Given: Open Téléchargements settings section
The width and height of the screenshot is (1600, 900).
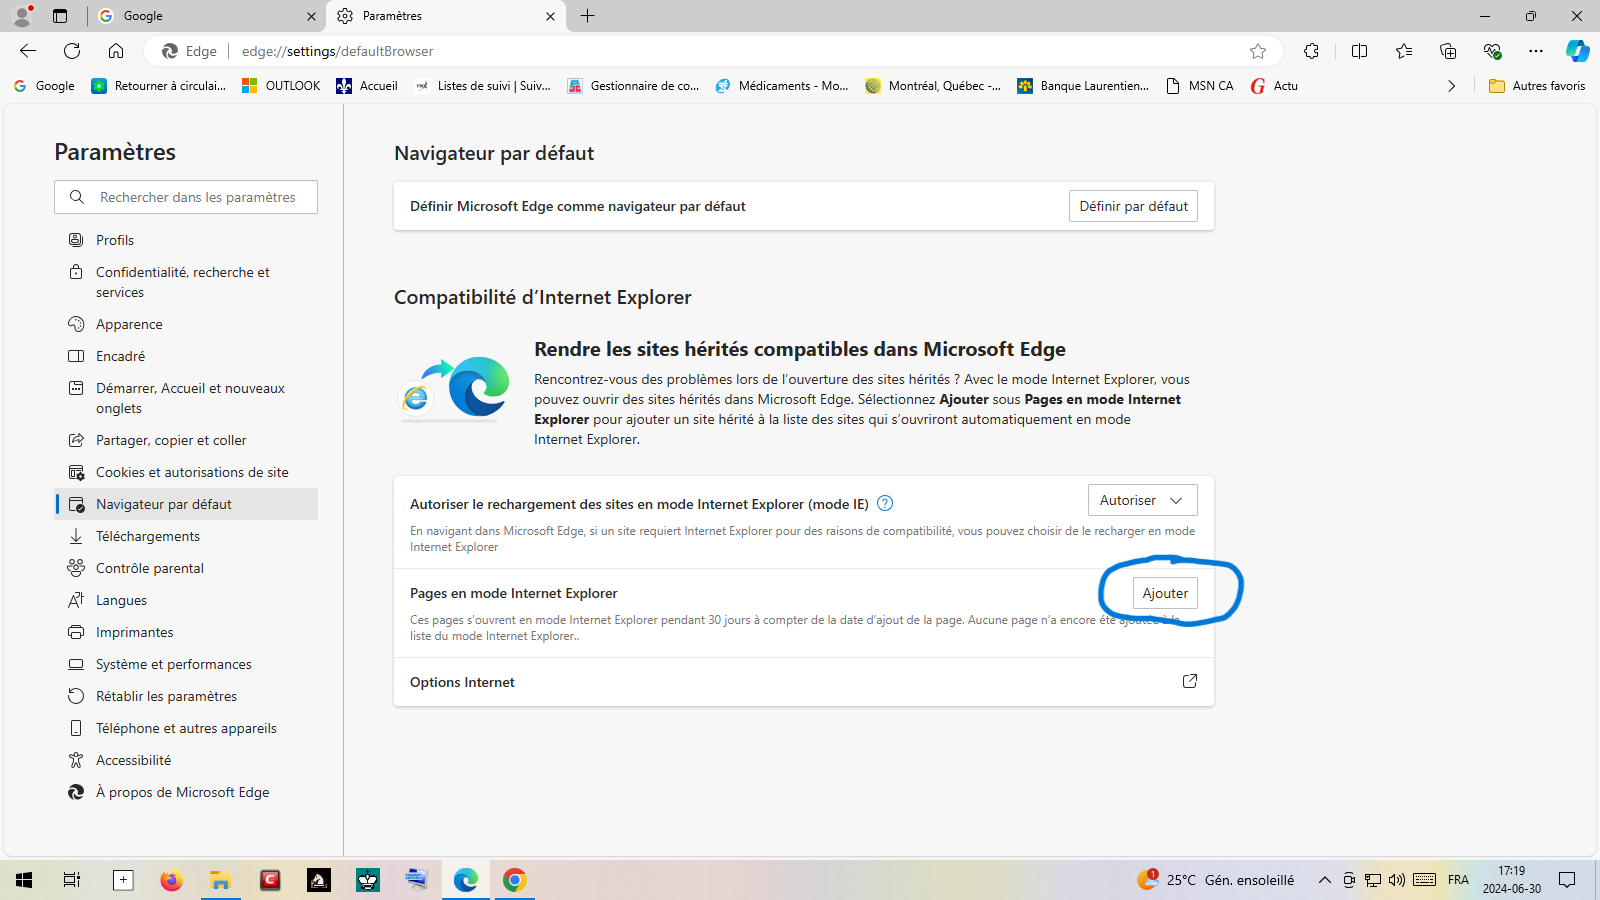Looking at the screenshot, I should tap(186, 536).
